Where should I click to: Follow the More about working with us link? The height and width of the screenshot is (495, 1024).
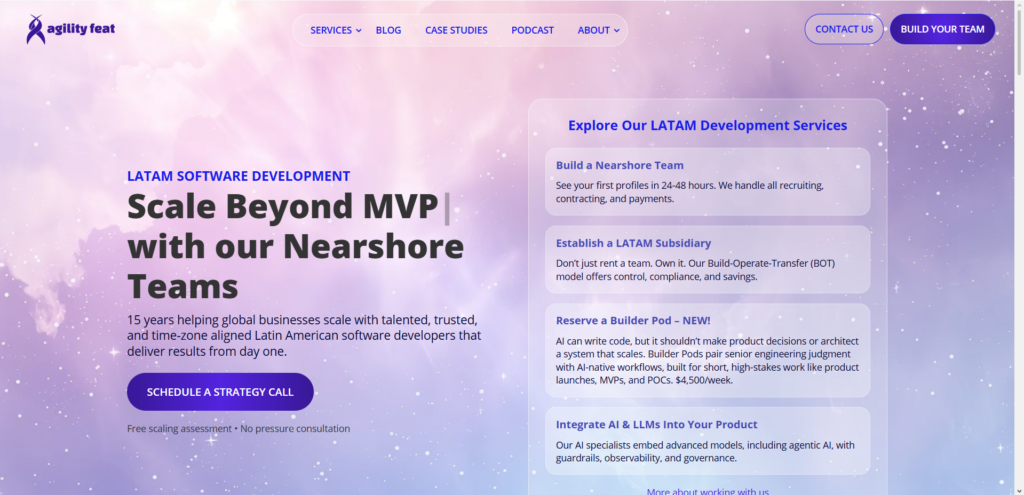click(707, 491)
